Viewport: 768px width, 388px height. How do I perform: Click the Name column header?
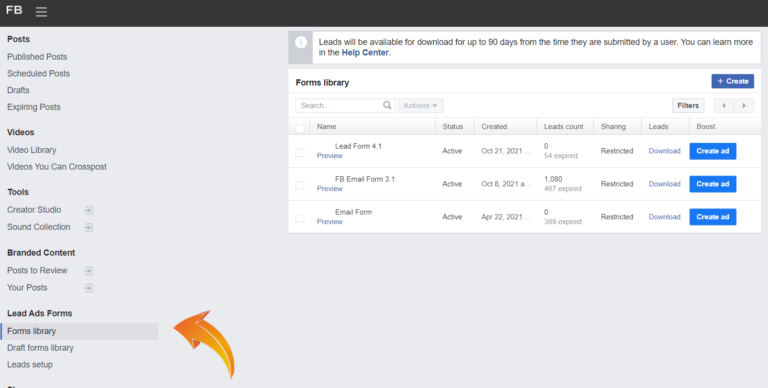(x=326, y=126)
